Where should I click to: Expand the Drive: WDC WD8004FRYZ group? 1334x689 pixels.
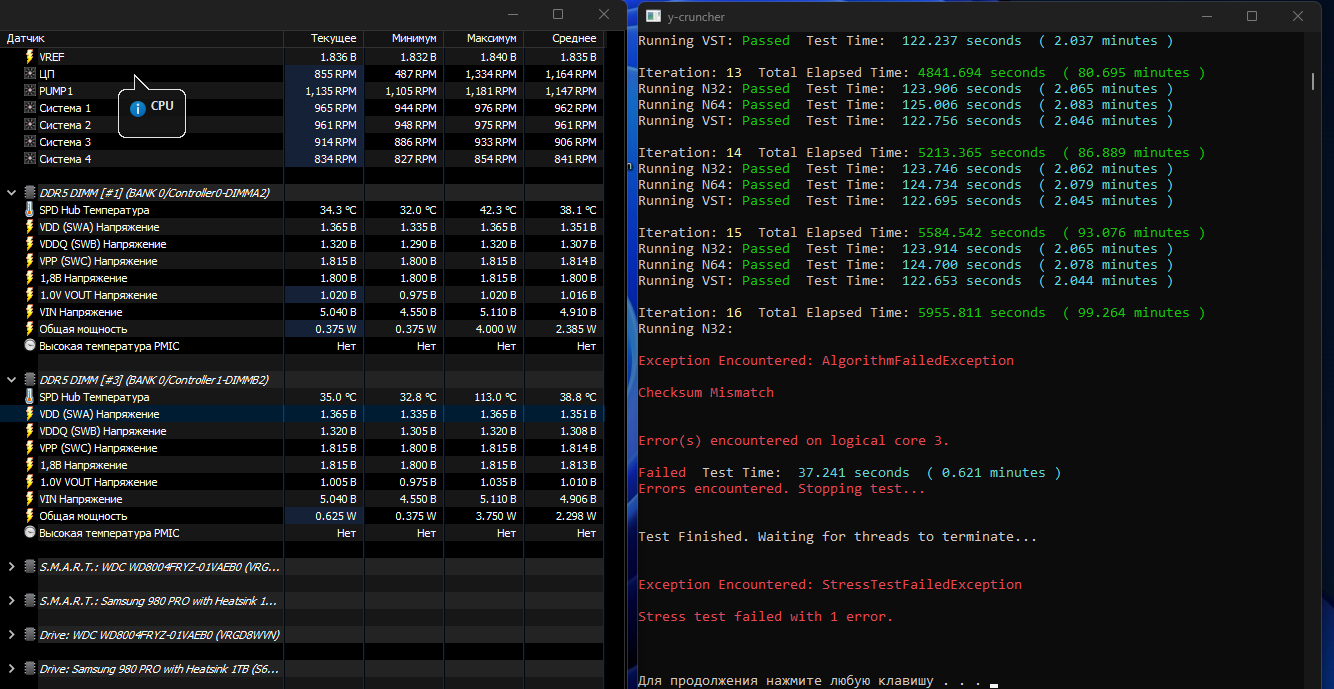11,635
